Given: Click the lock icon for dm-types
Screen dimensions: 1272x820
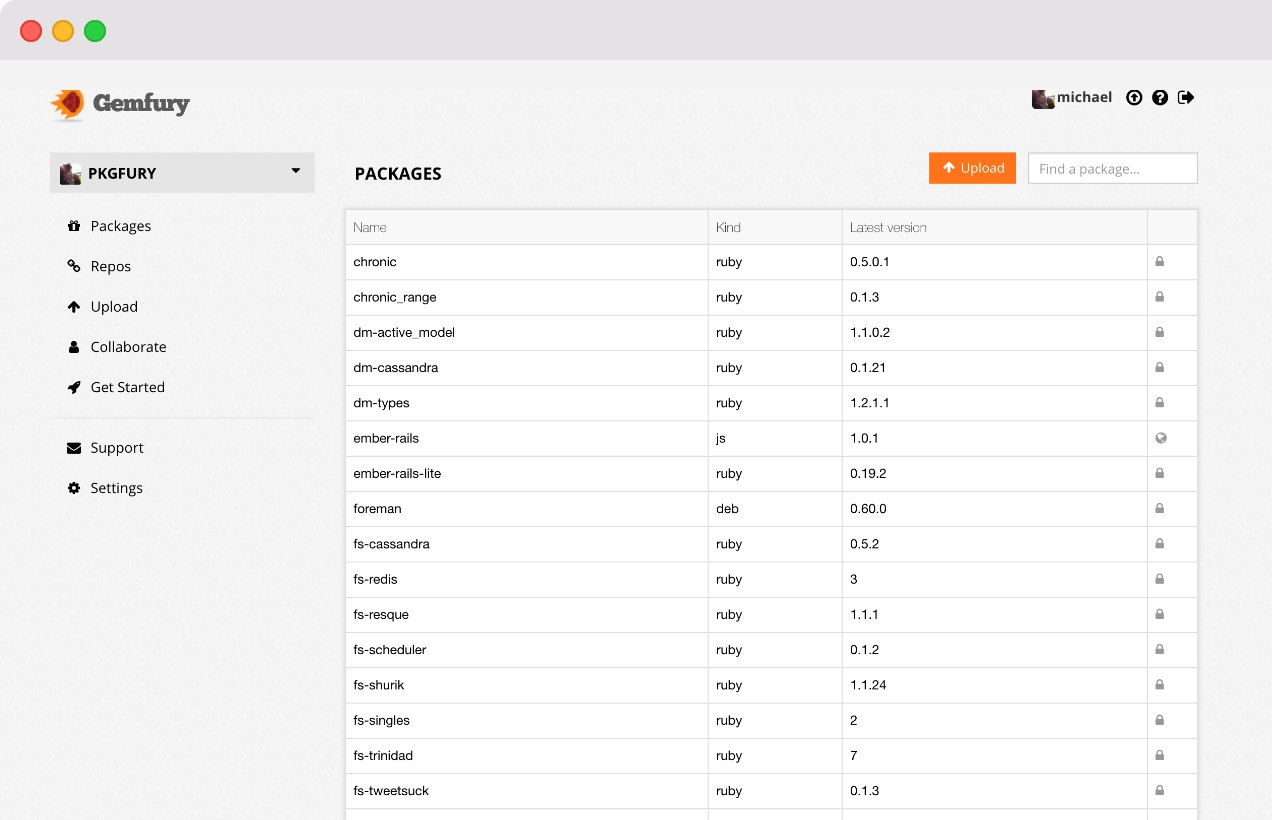Looking at the screenshot, I should pos(1160,403).
